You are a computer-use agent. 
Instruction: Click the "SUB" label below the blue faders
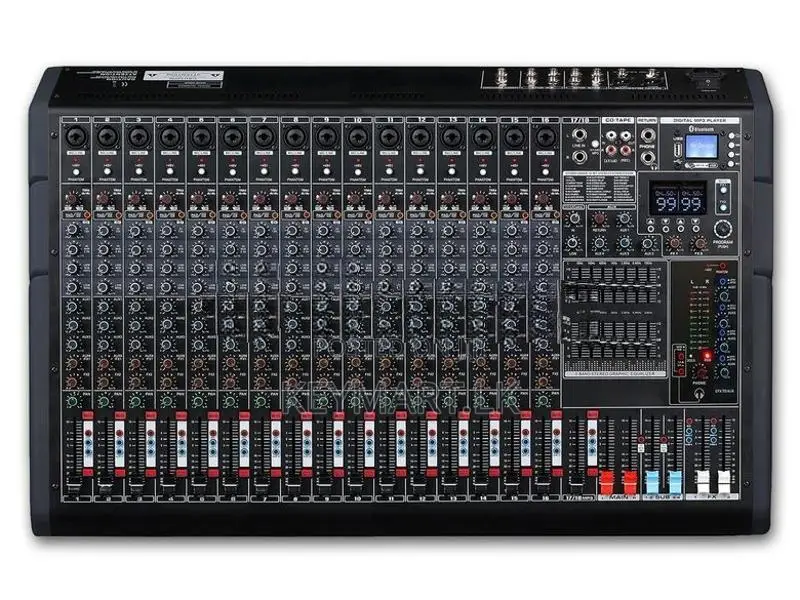(x=662, y=496)
